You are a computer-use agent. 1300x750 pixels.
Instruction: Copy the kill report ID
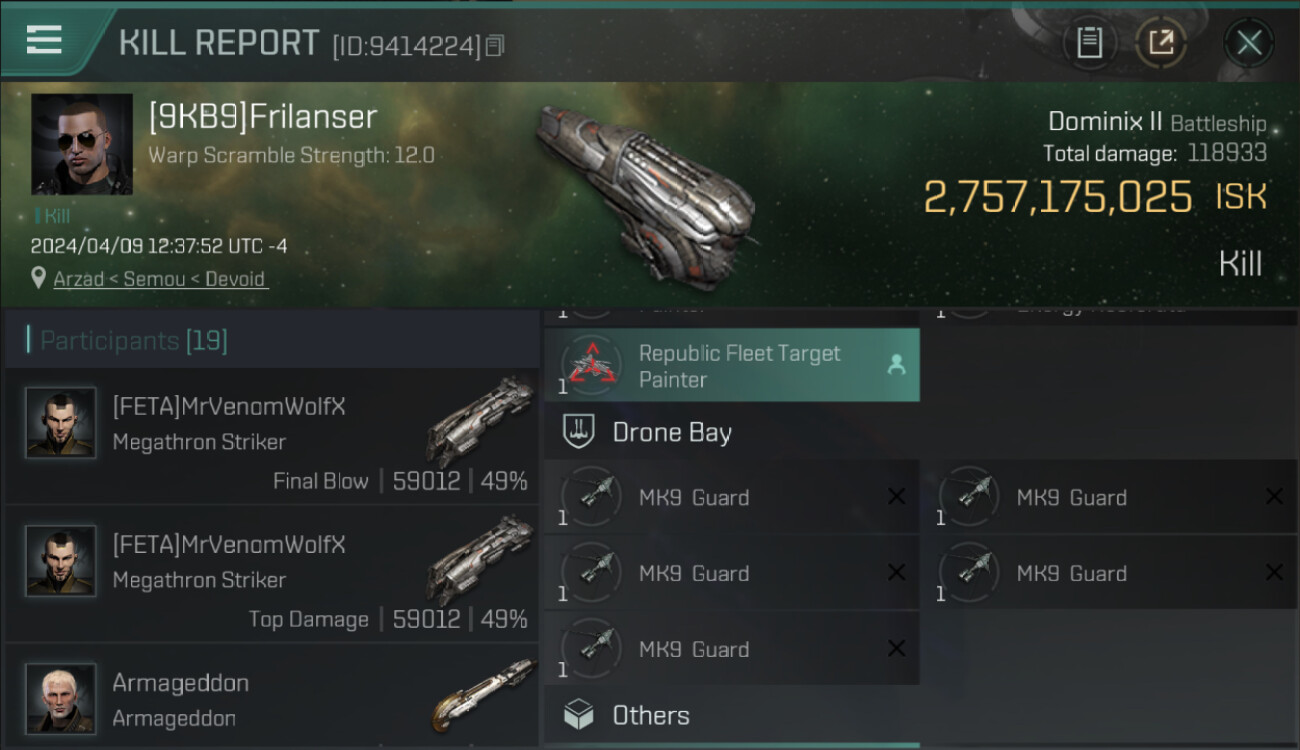[496, 46]
